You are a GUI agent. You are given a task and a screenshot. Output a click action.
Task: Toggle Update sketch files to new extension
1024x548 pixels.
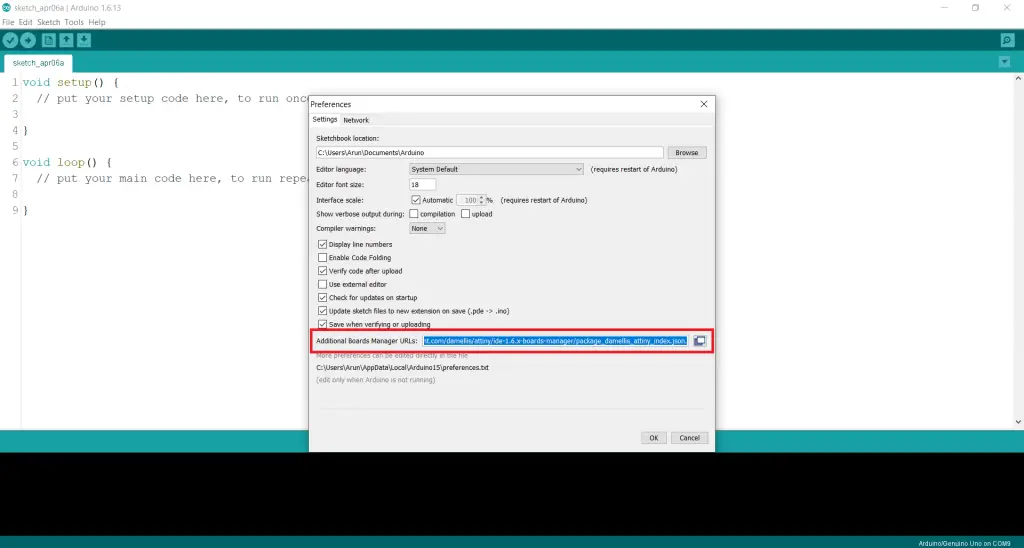(x=323, y=312)
